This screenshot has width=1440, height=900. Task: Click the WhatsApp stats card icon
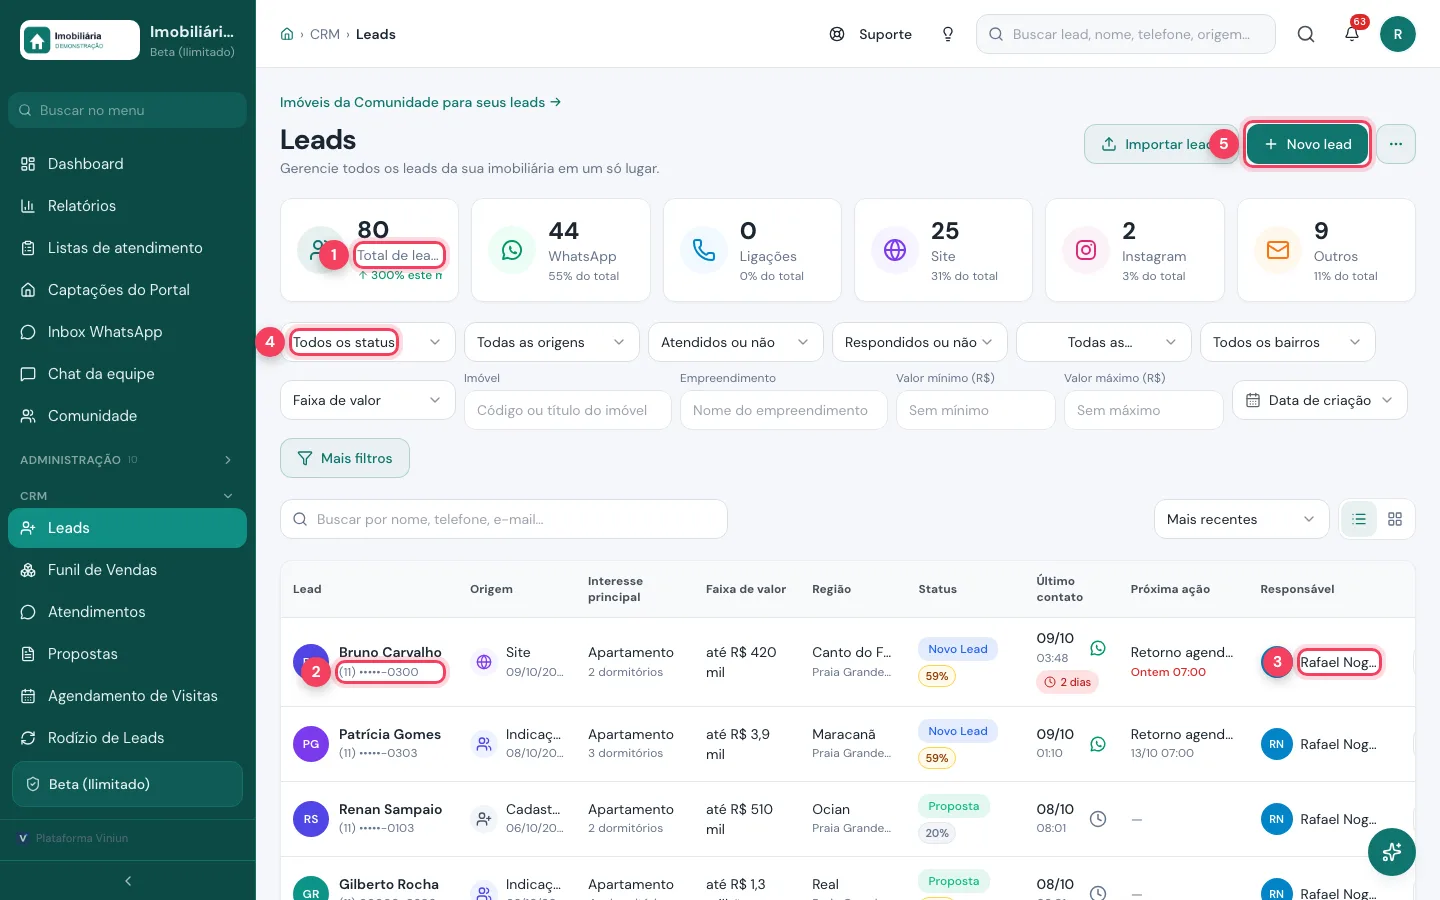pos(512,250)
